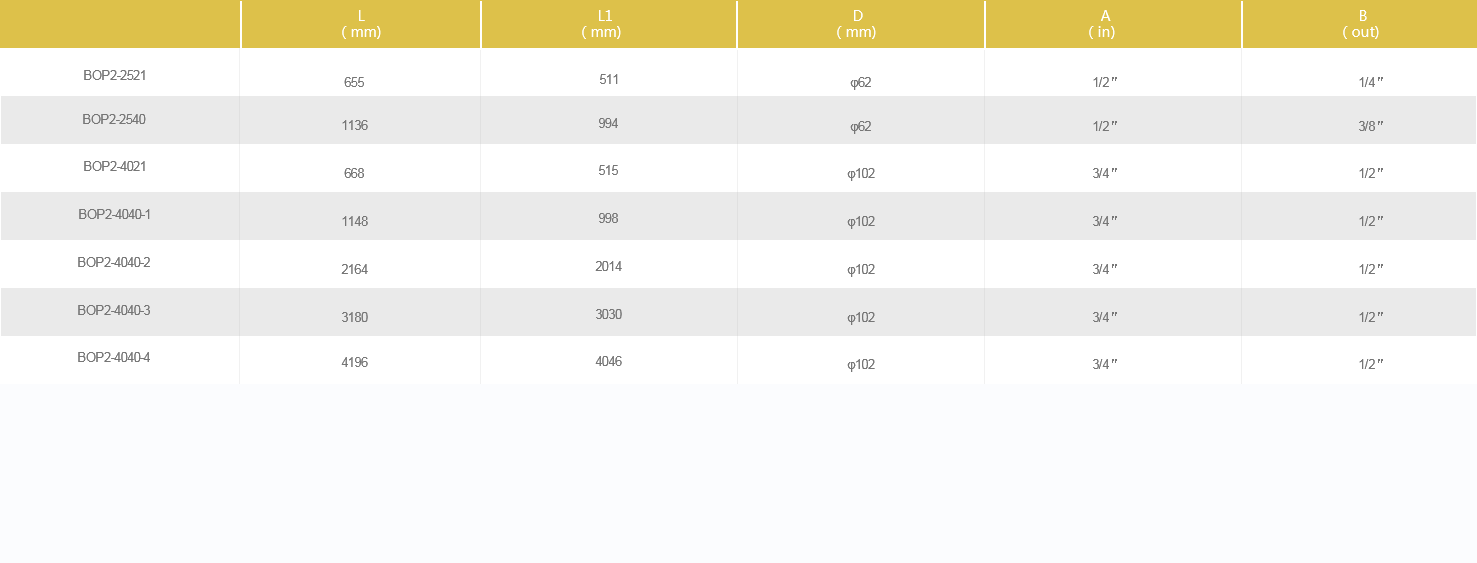Select the BOP2-2521 model row label

point(115,75)
